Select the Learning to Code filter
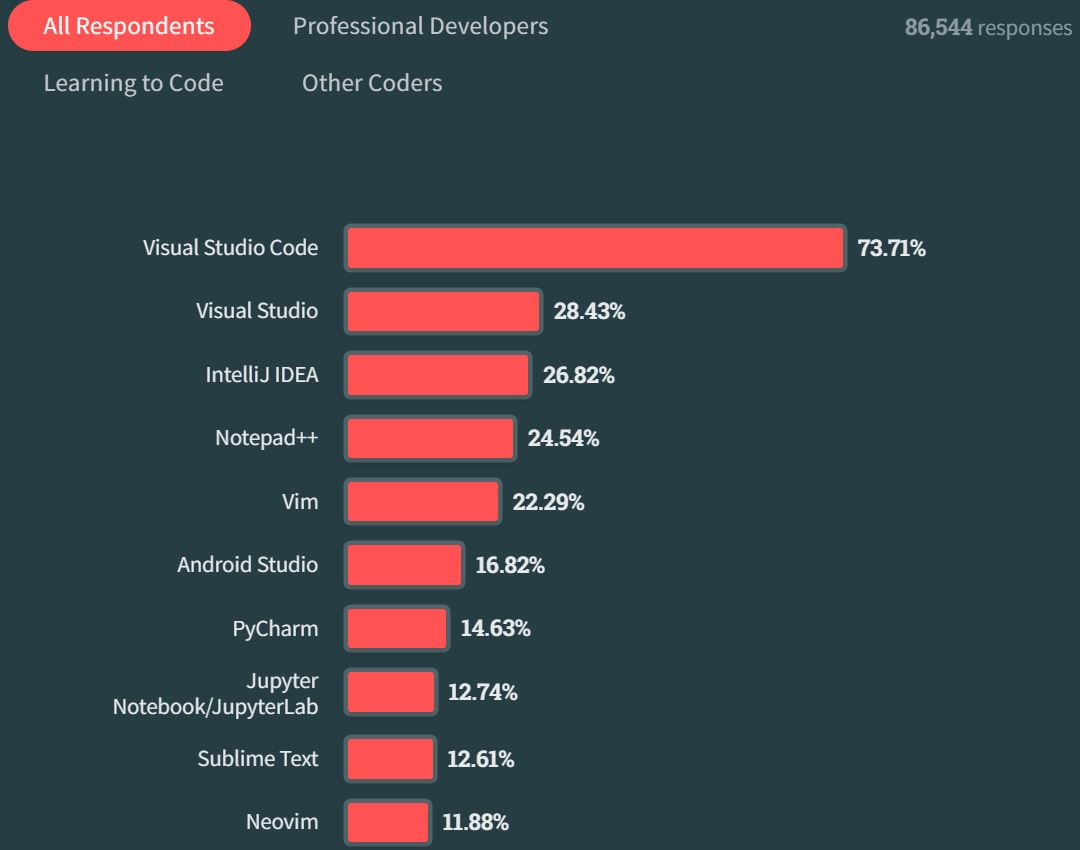This screenshot has height=850, width=1080. (x=132, y=83)
